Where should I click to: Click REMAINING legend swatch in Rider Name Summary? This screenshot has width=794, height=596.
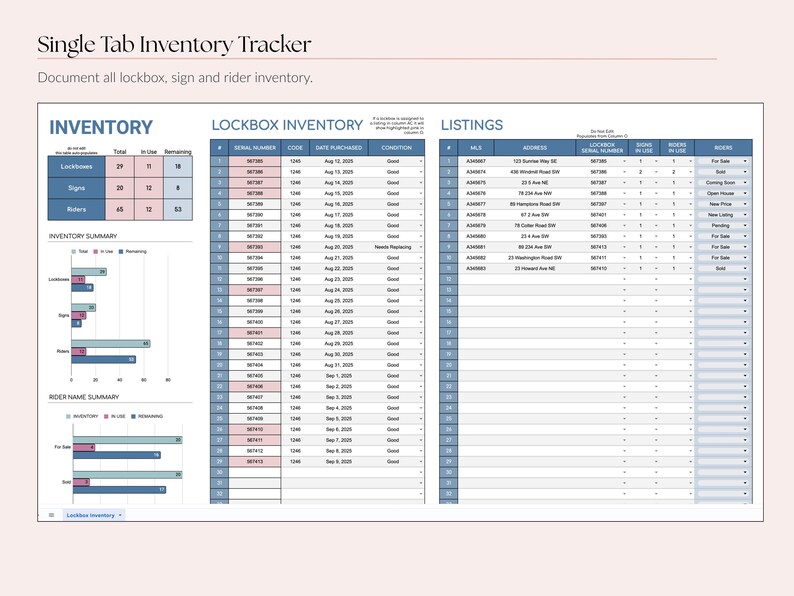click(133, 416)
